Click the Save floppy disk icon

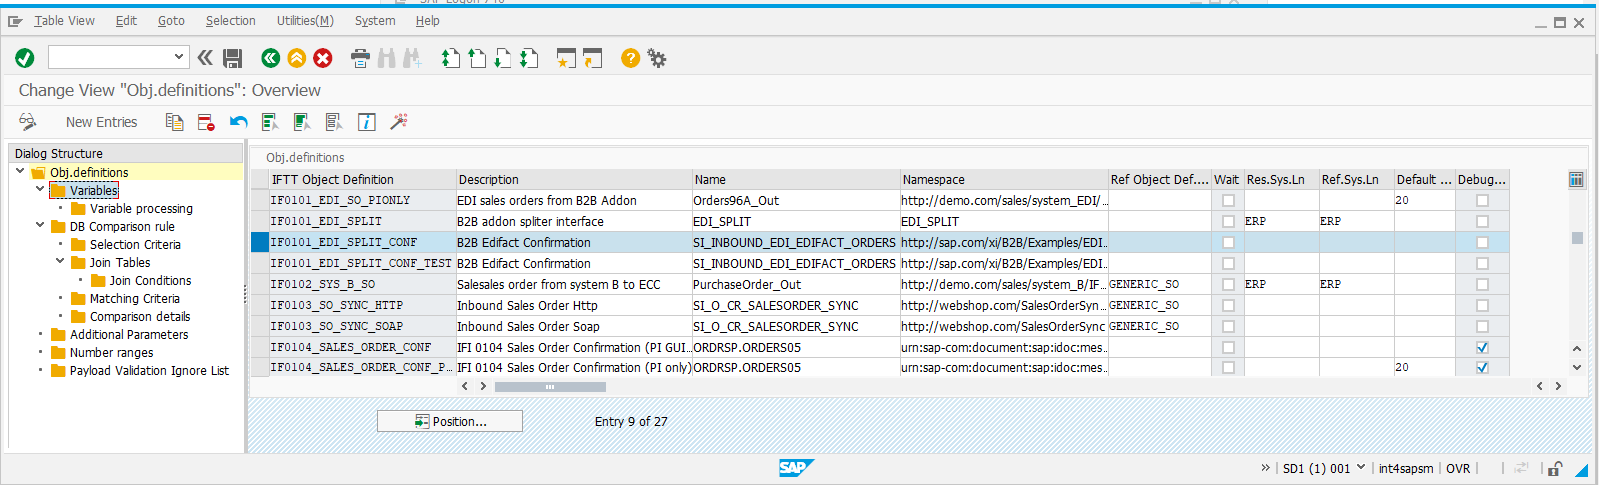coord(233,58)
